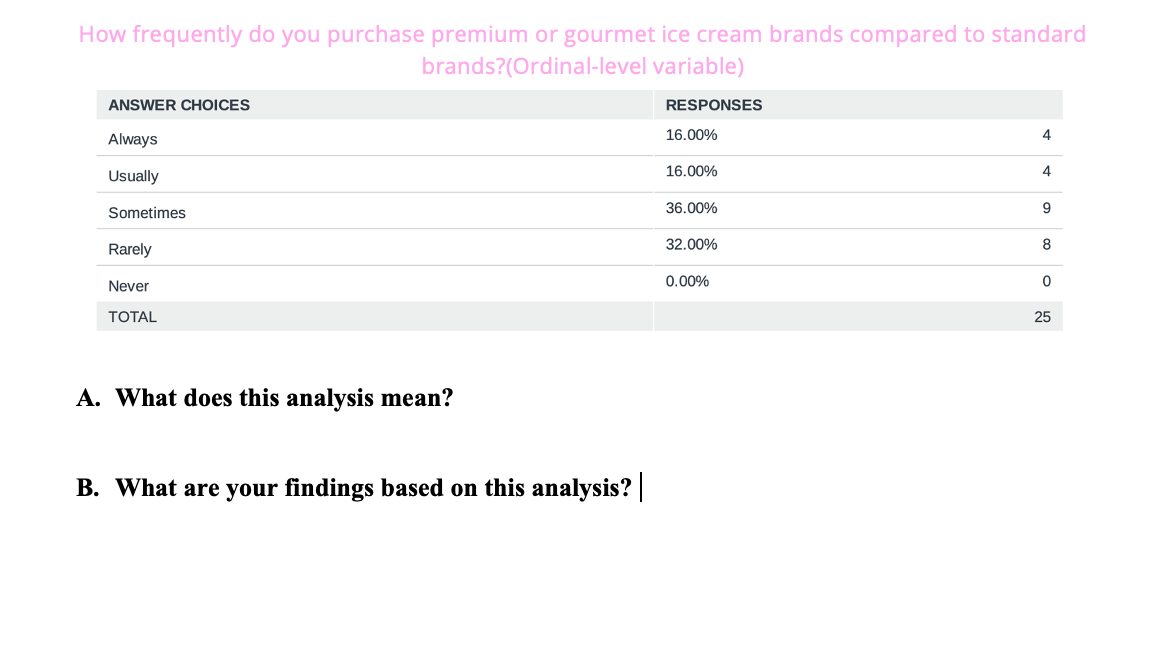Click the 0.00% percentage for Never
The width and height of the screenshot is (1152, 666).
click(x=687, y=281)
